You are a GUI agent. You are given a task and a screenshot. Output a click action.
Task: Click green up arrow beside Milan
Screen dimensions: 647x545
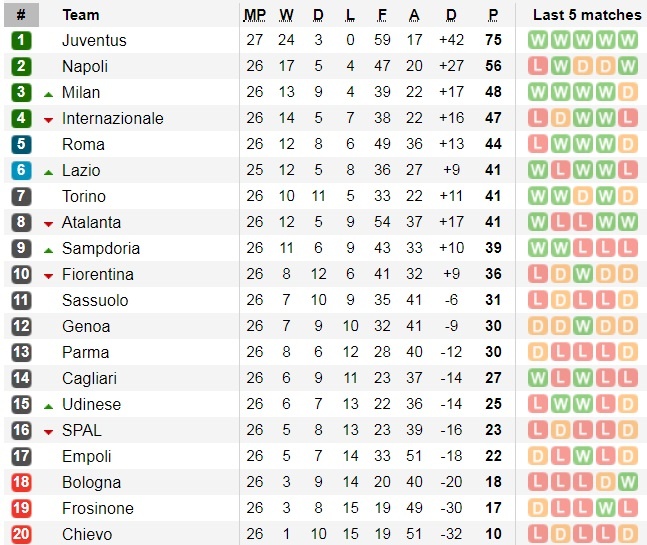coord(48,93)
